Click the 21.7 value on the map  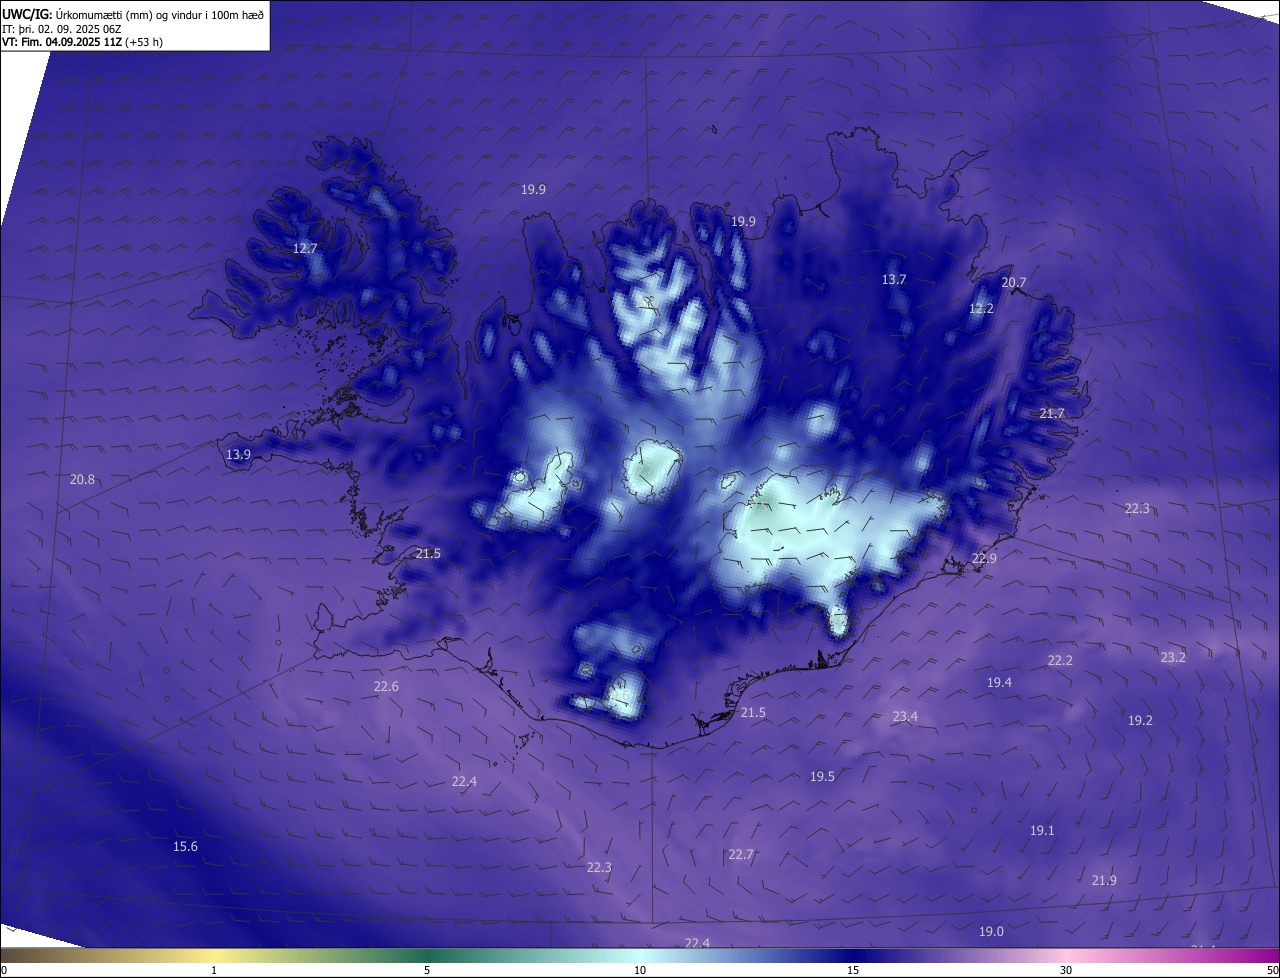1052,414
